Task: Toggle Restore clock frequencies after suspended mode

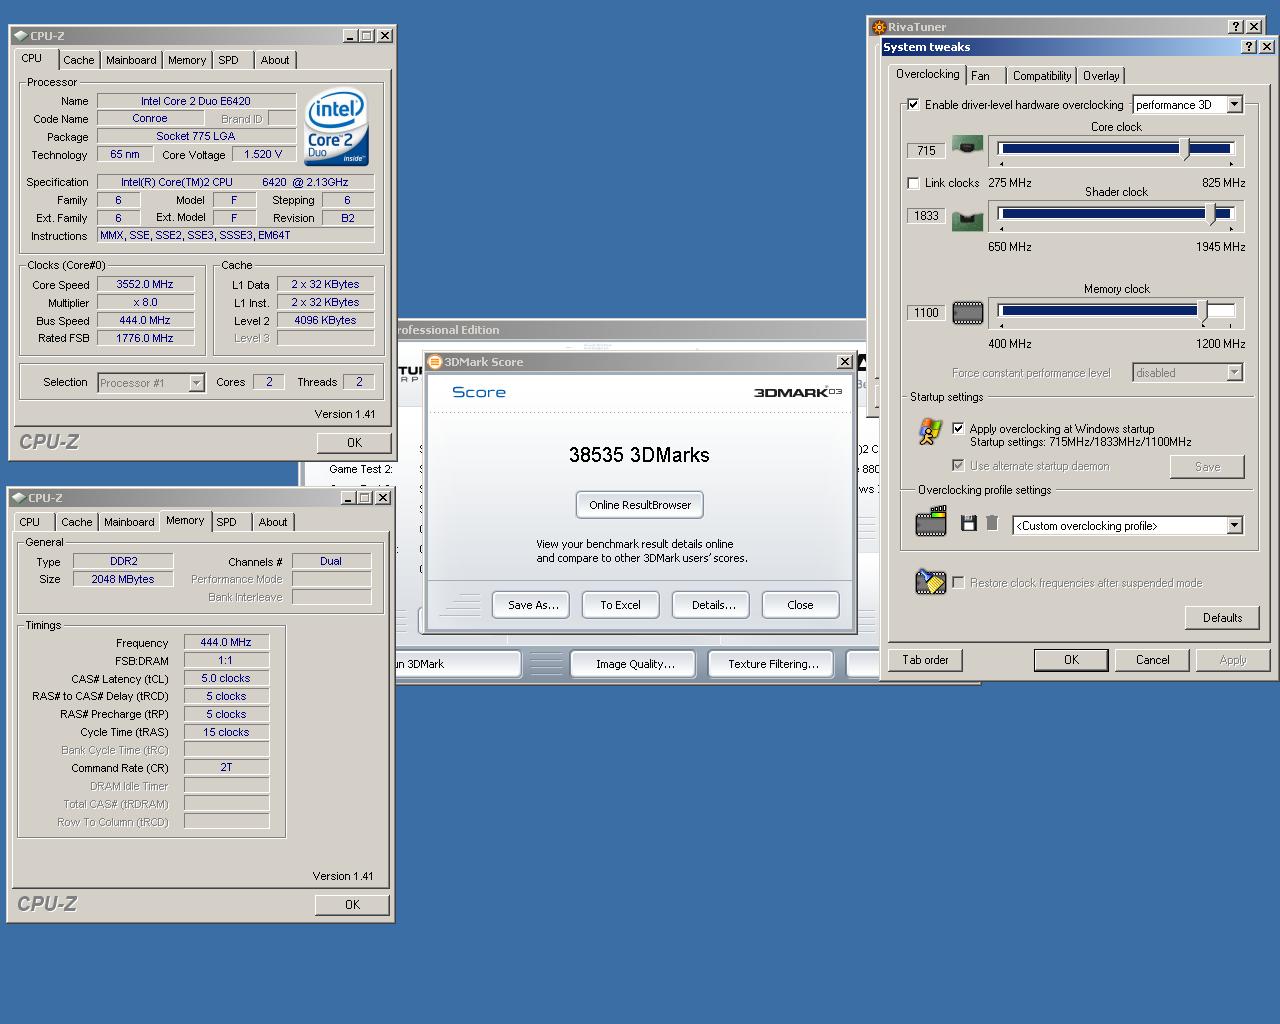Action: [x=958, y=582]
